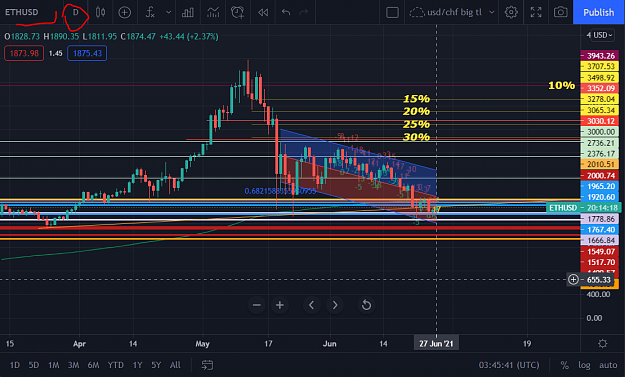Enter fullscreen mode
The image size is (625, 377).
coord(536,12)
